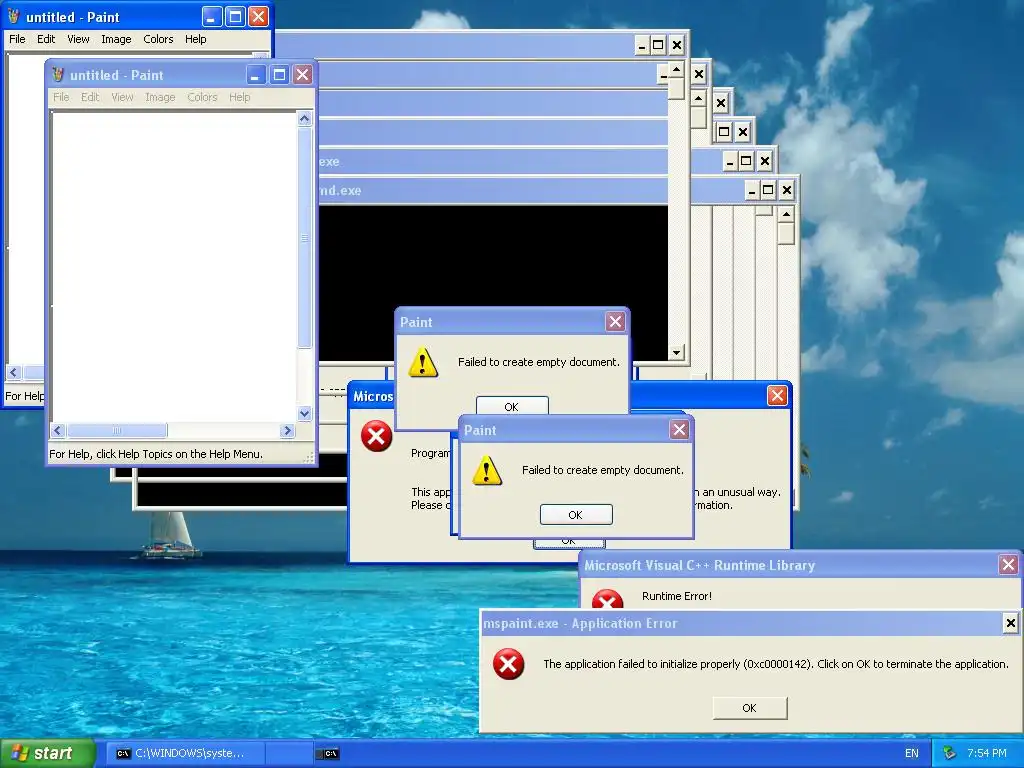The height and width of the screenshot is (768, 1024).
Task: Maximize the front untitled Paint window
Action: pos(280,75)
